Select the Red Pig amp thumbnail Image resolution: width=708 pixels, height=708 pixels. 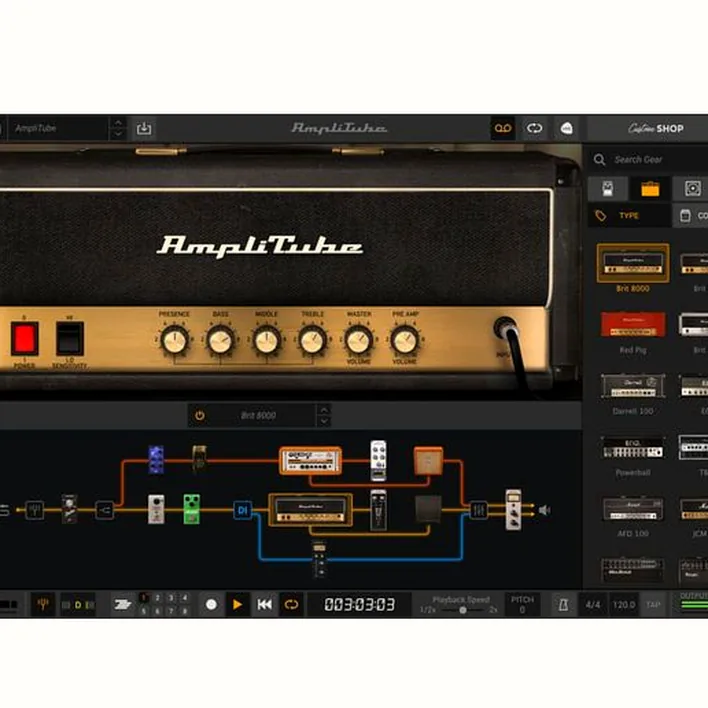[633, 324]
